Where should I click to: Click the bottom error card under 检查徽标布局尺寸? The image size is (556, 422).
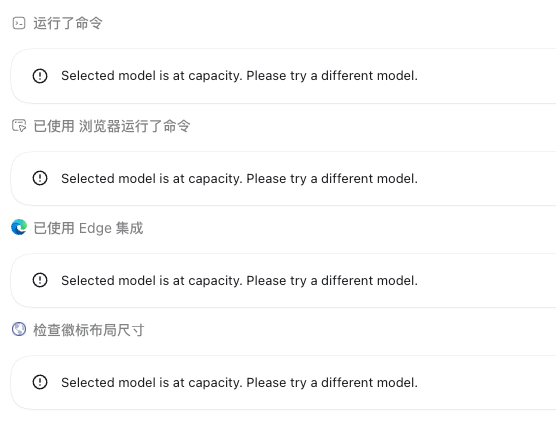point(283,383)
